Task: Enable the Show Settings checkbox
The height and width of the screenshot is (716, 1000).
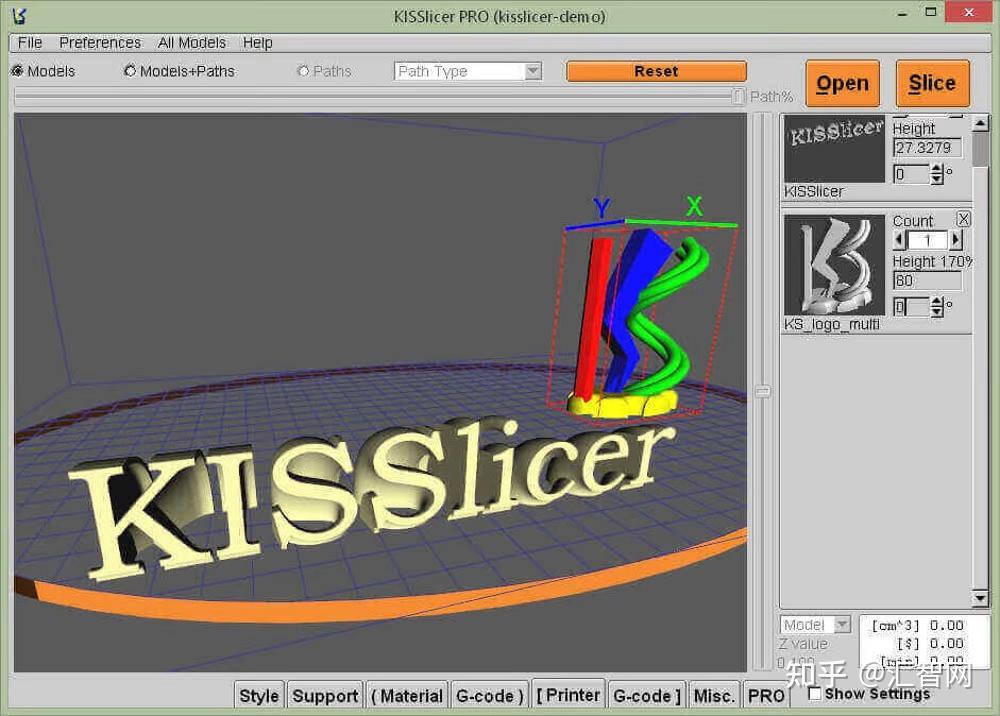Action: [815, 692]
